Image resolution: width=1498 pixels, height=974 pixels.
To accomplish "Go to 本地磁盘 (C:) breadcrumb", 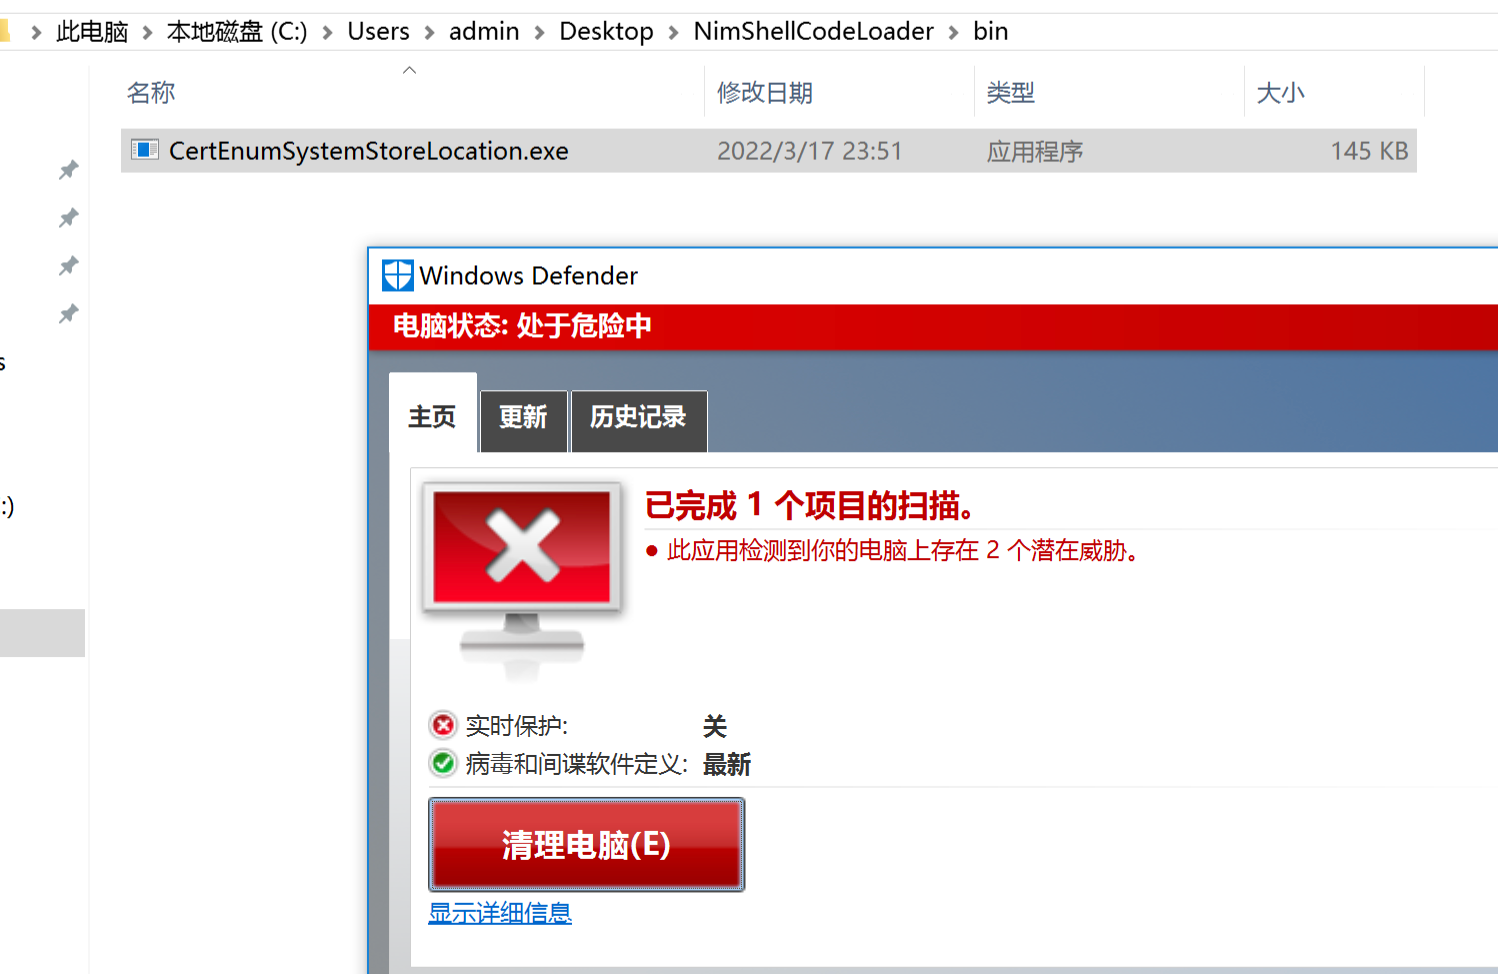I will click(x=237, y=32).
